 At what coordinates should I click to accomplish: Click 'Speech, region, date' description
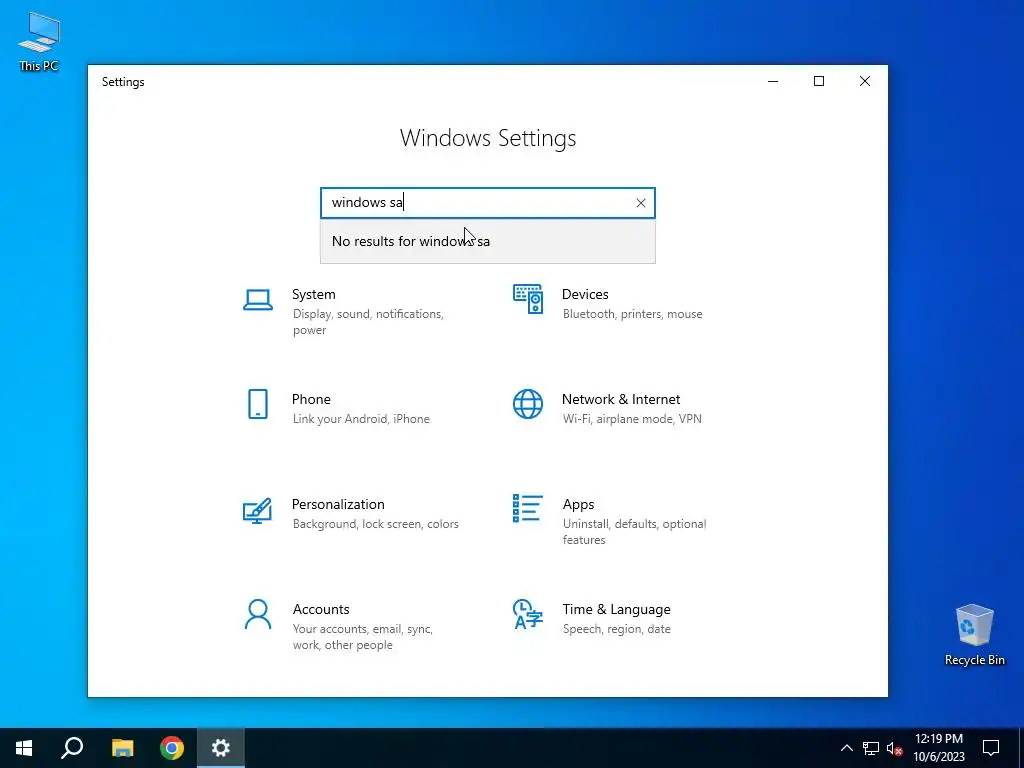(616, 629)
